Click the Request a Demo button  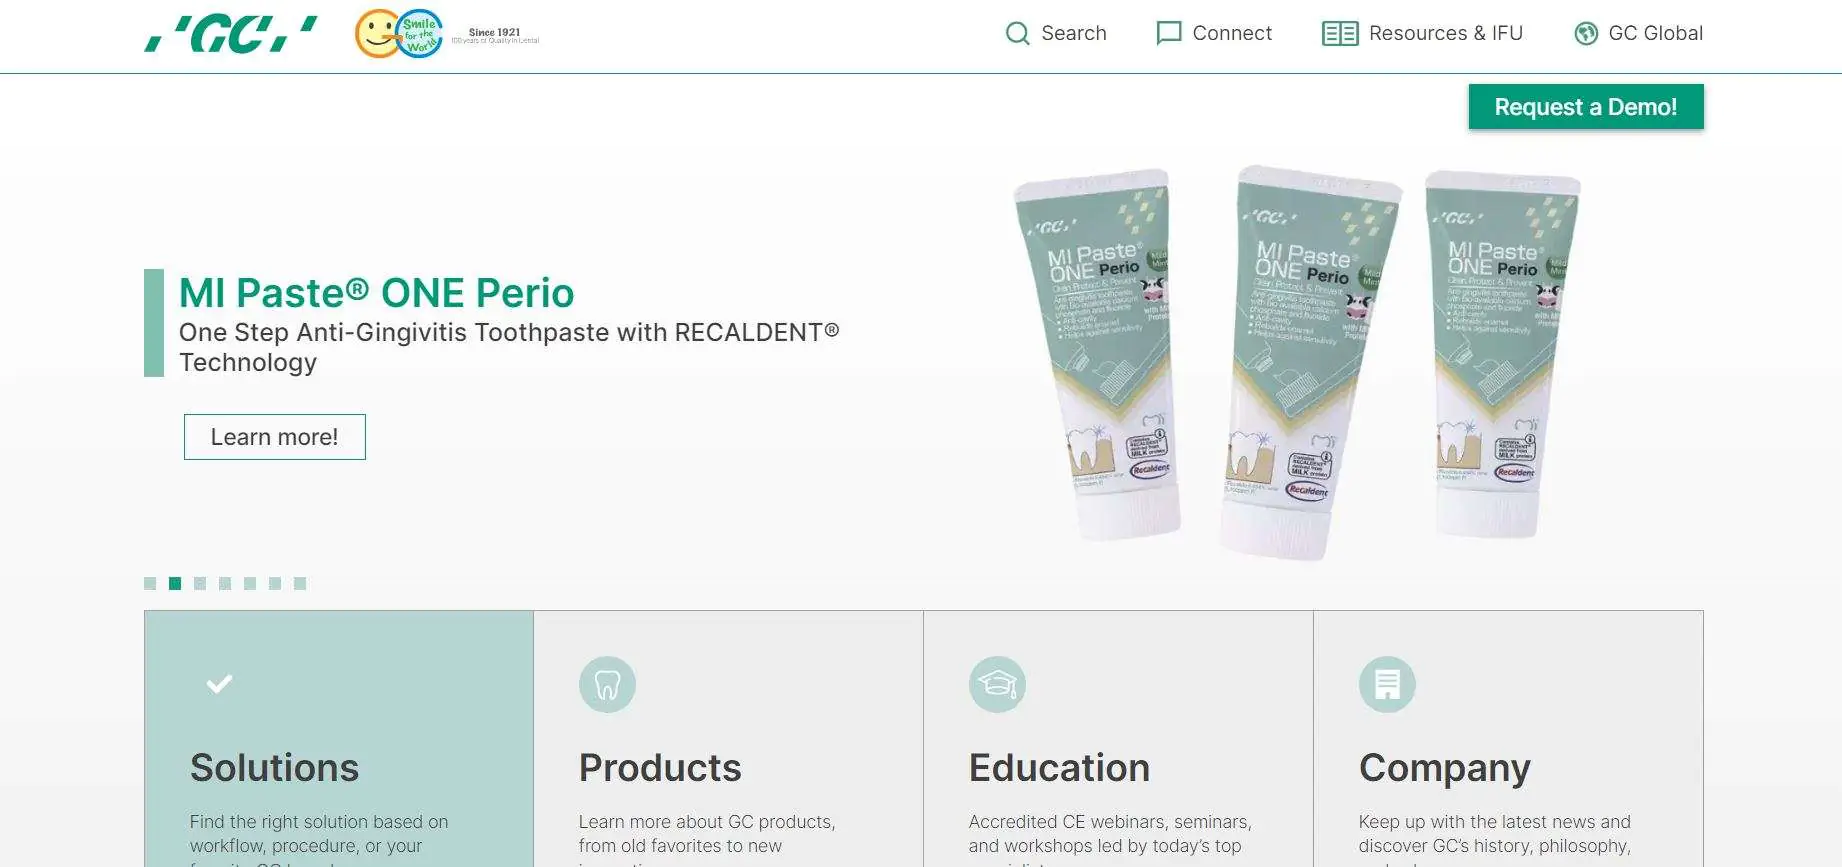click(x=1586, y=107)
